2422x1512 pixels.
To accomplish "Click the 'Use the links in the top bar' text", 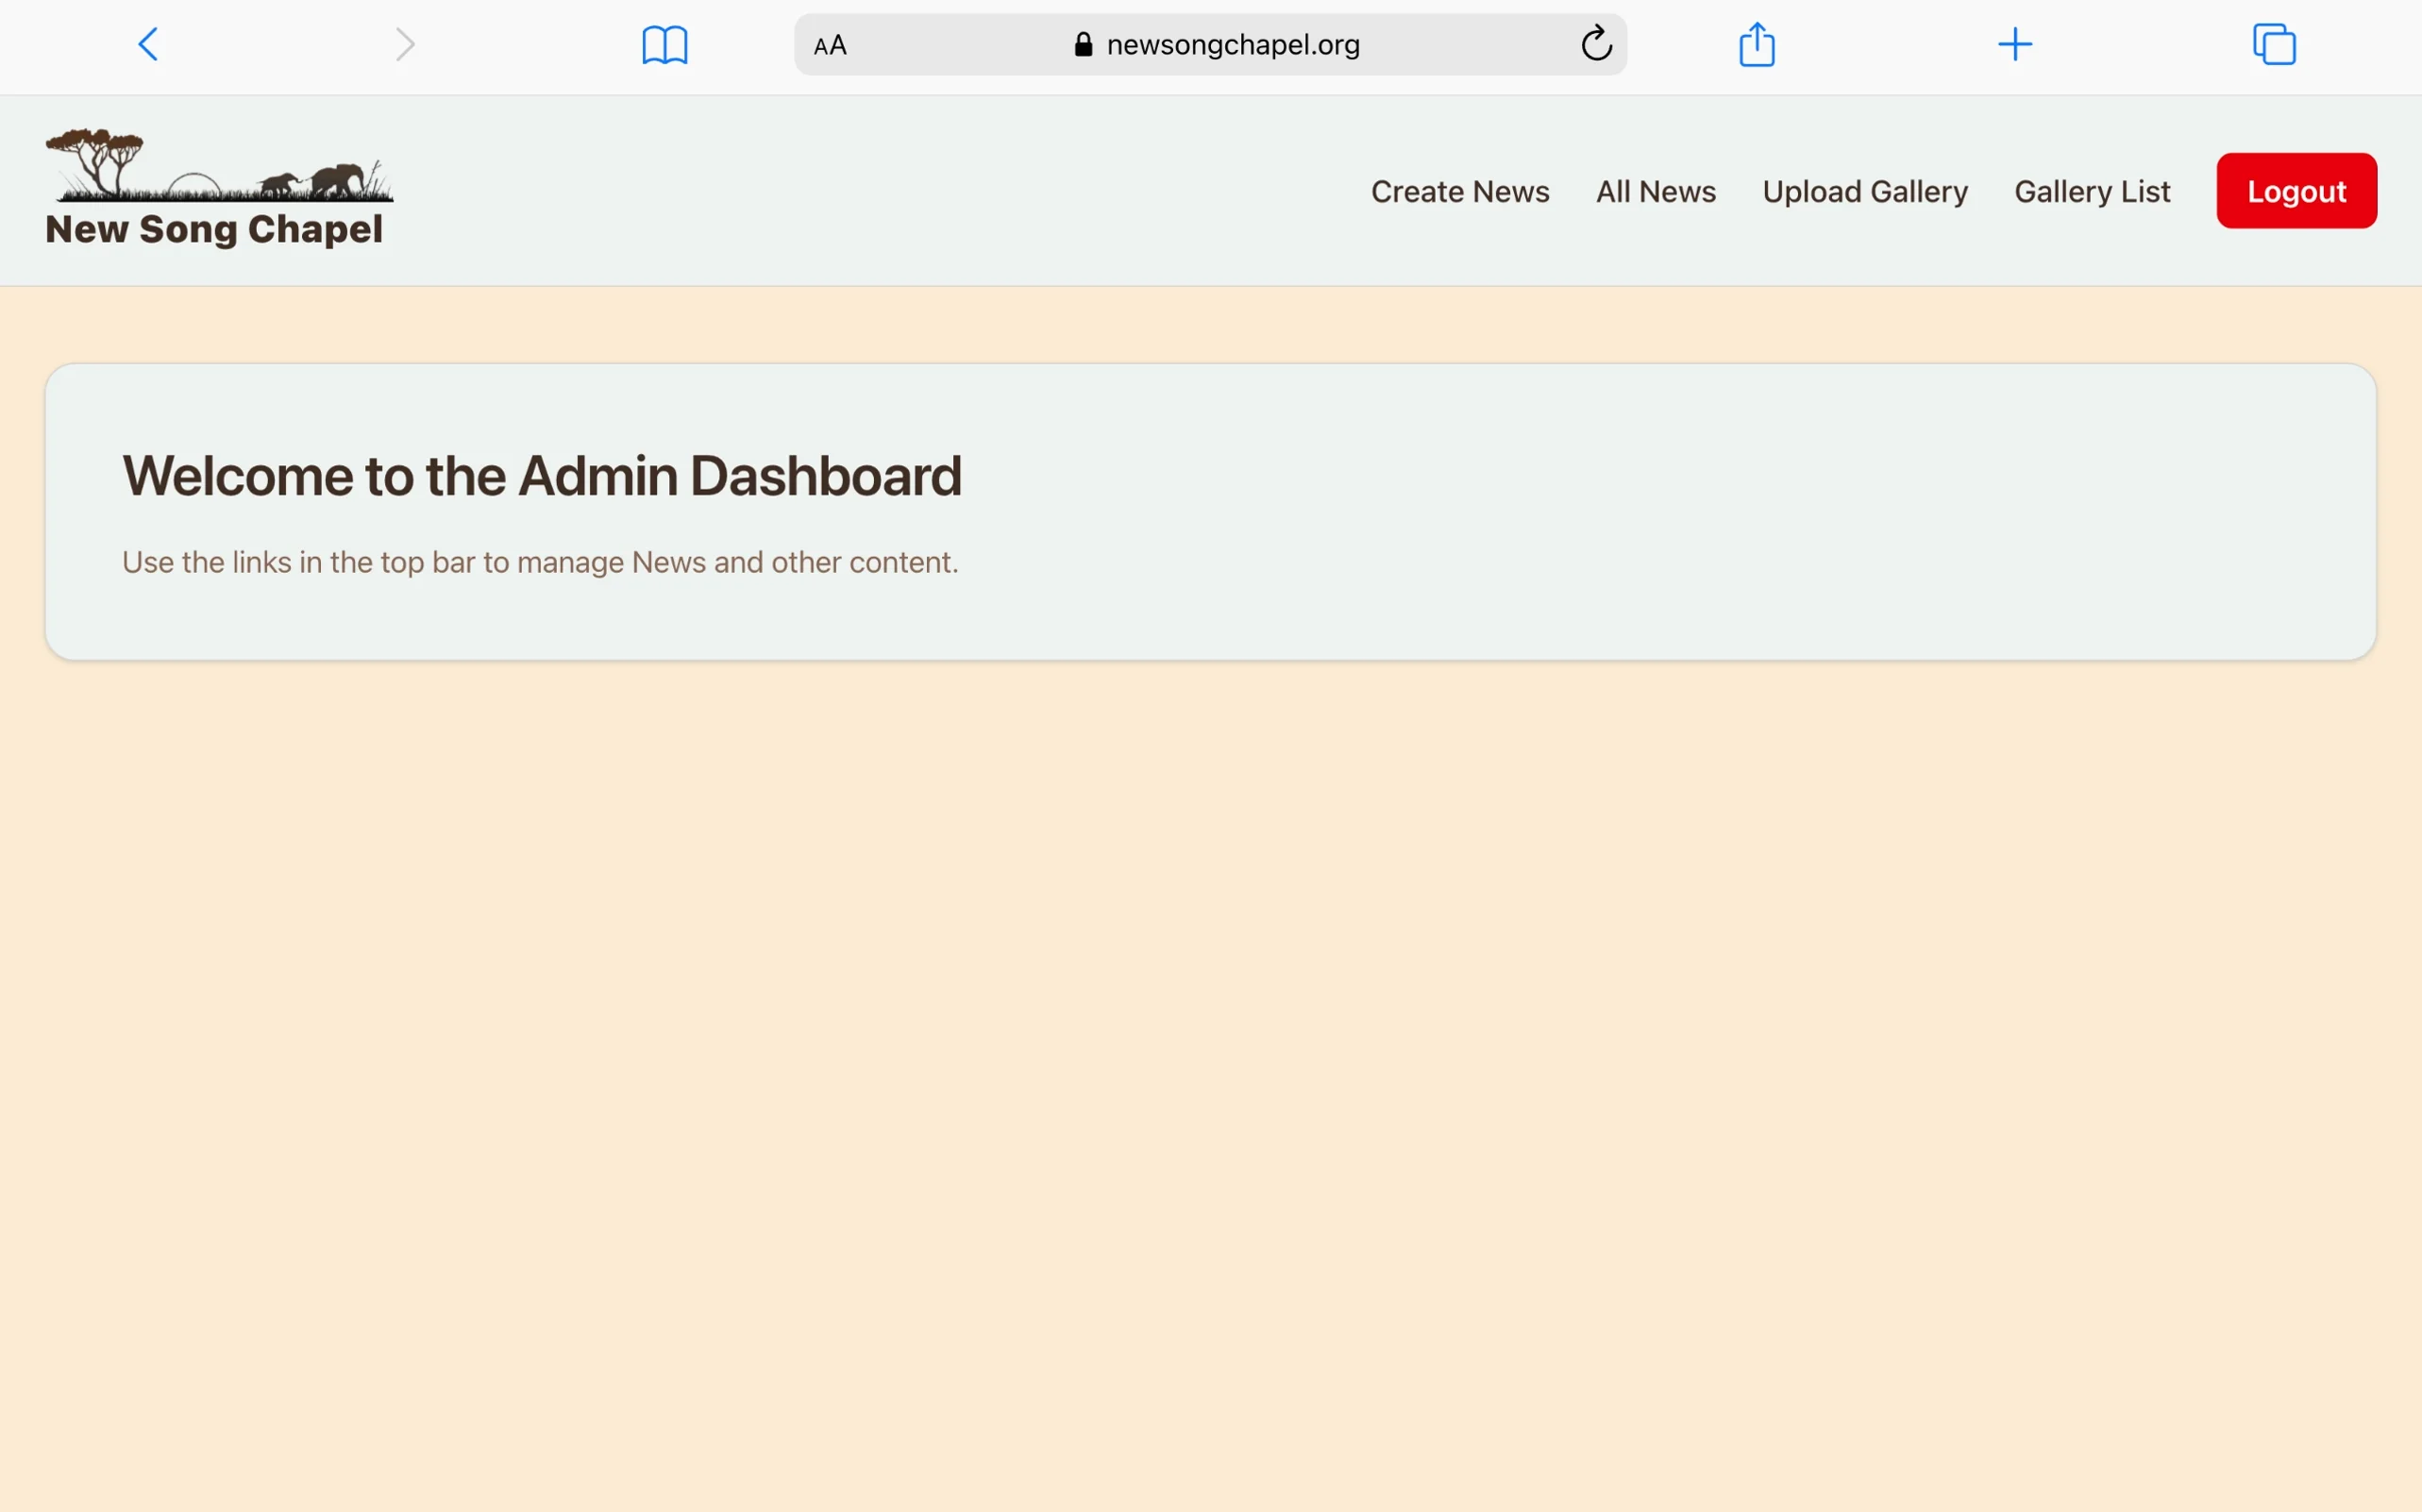I will pyautogui.click(x=539, y=563).
